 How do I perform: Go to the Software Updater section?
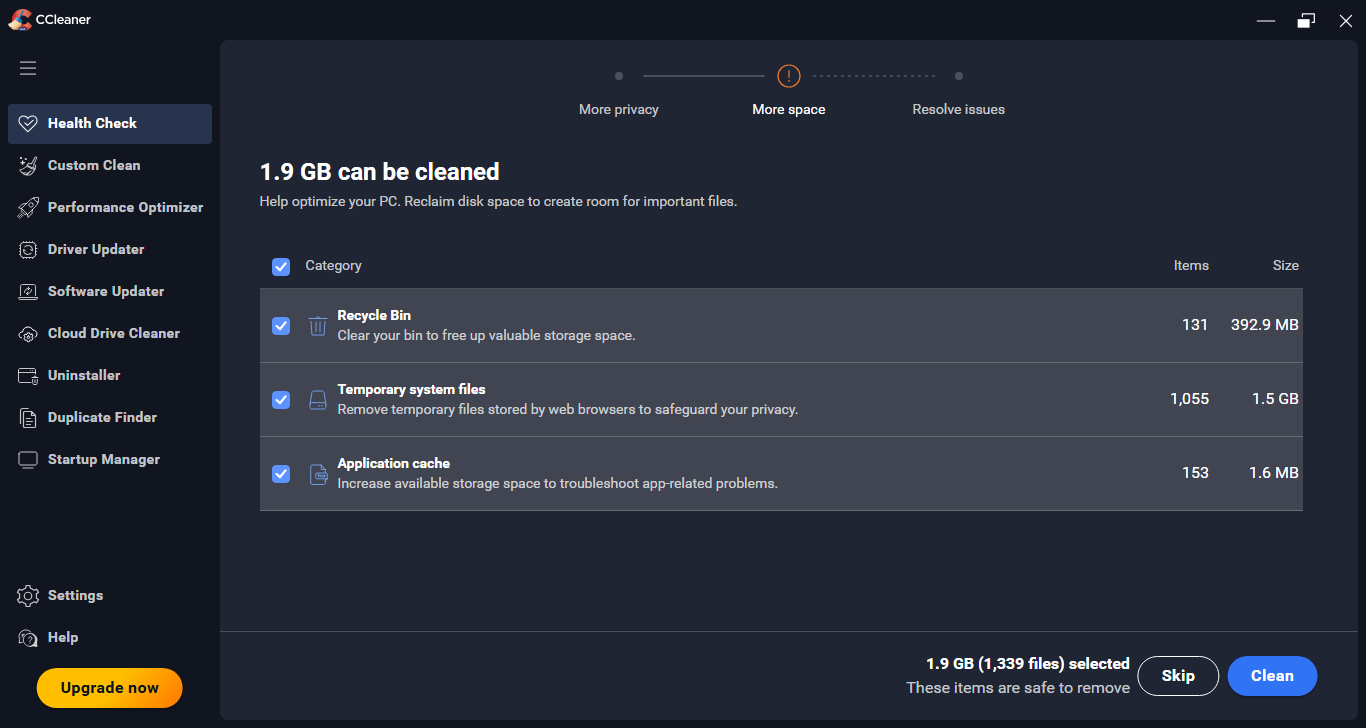106,292
